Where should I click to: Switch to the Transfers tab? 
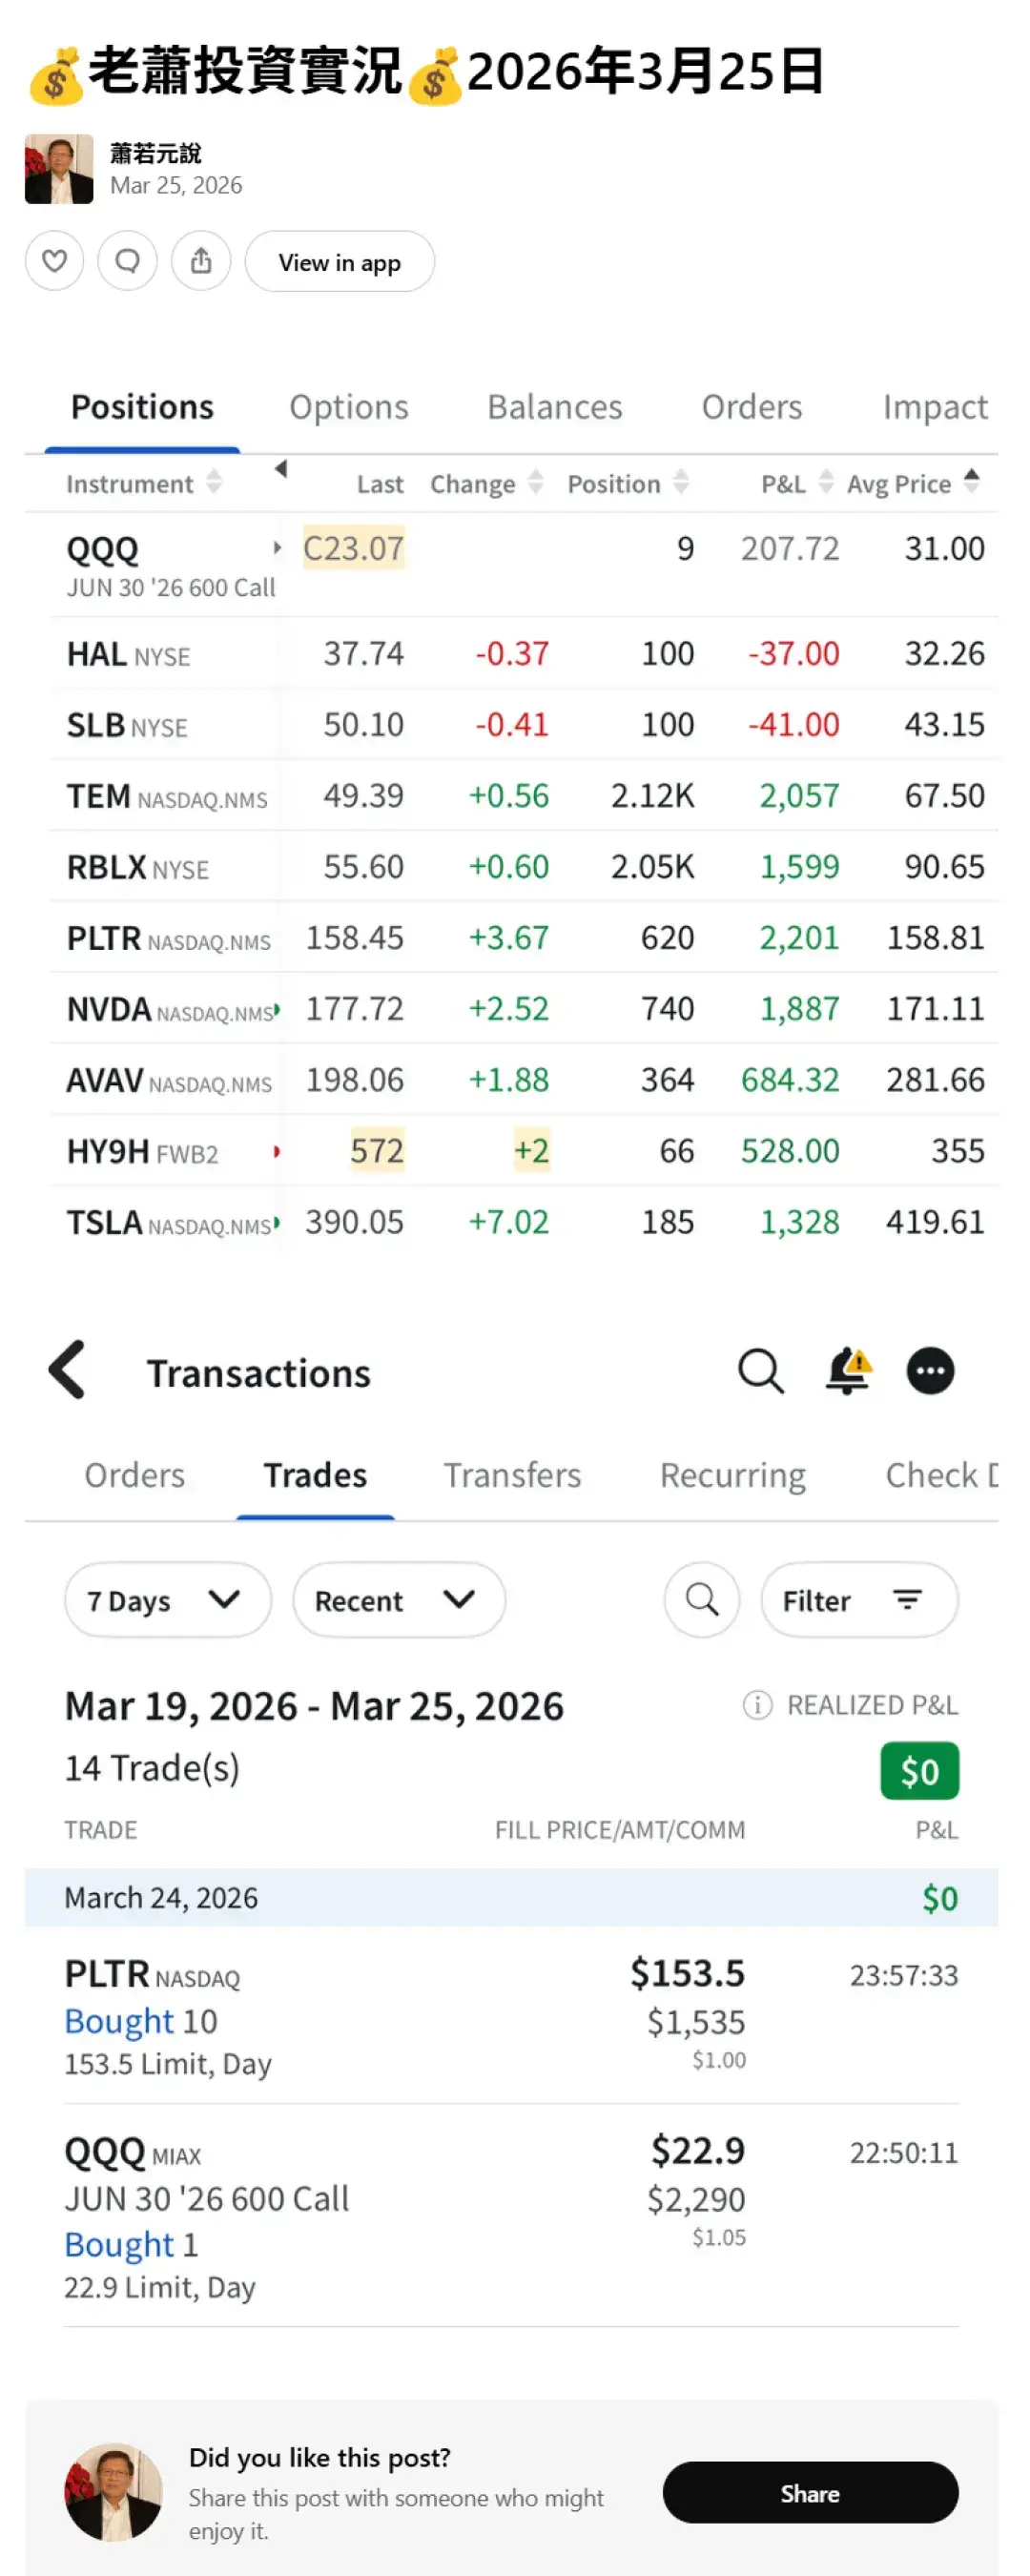(x=512, y=1475)
